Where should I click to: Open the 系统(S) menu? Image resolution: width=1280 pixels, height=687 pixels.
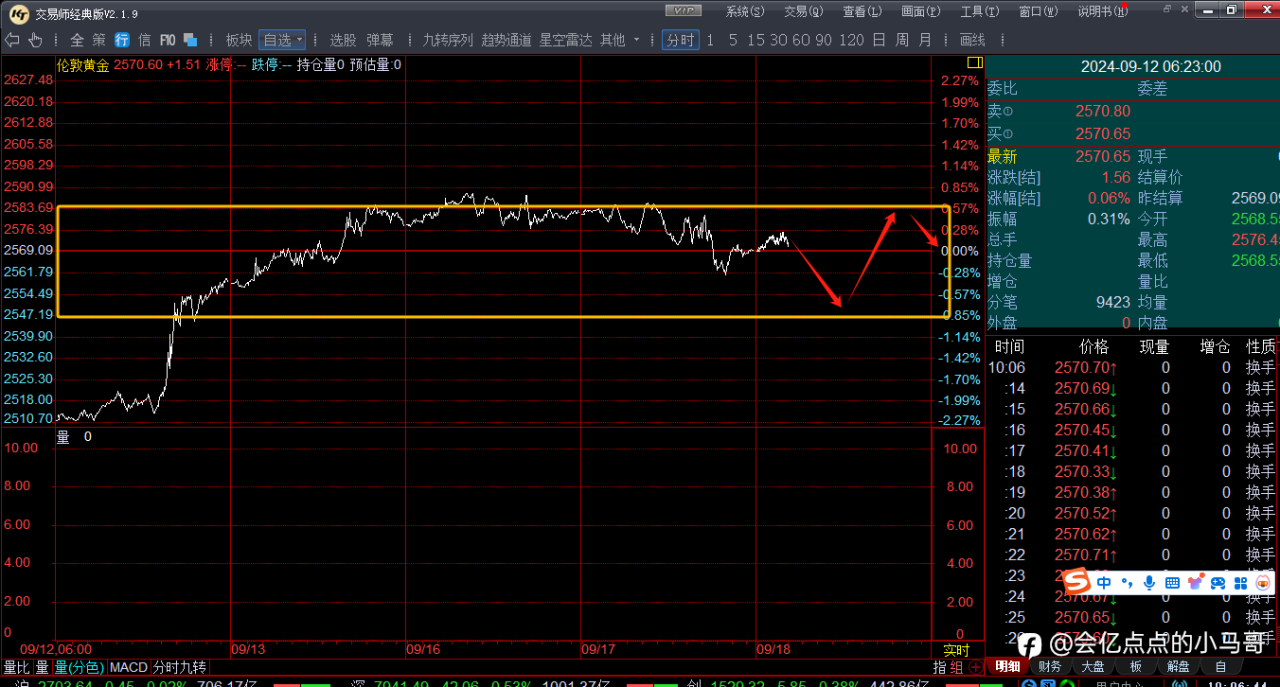[745, 11]
